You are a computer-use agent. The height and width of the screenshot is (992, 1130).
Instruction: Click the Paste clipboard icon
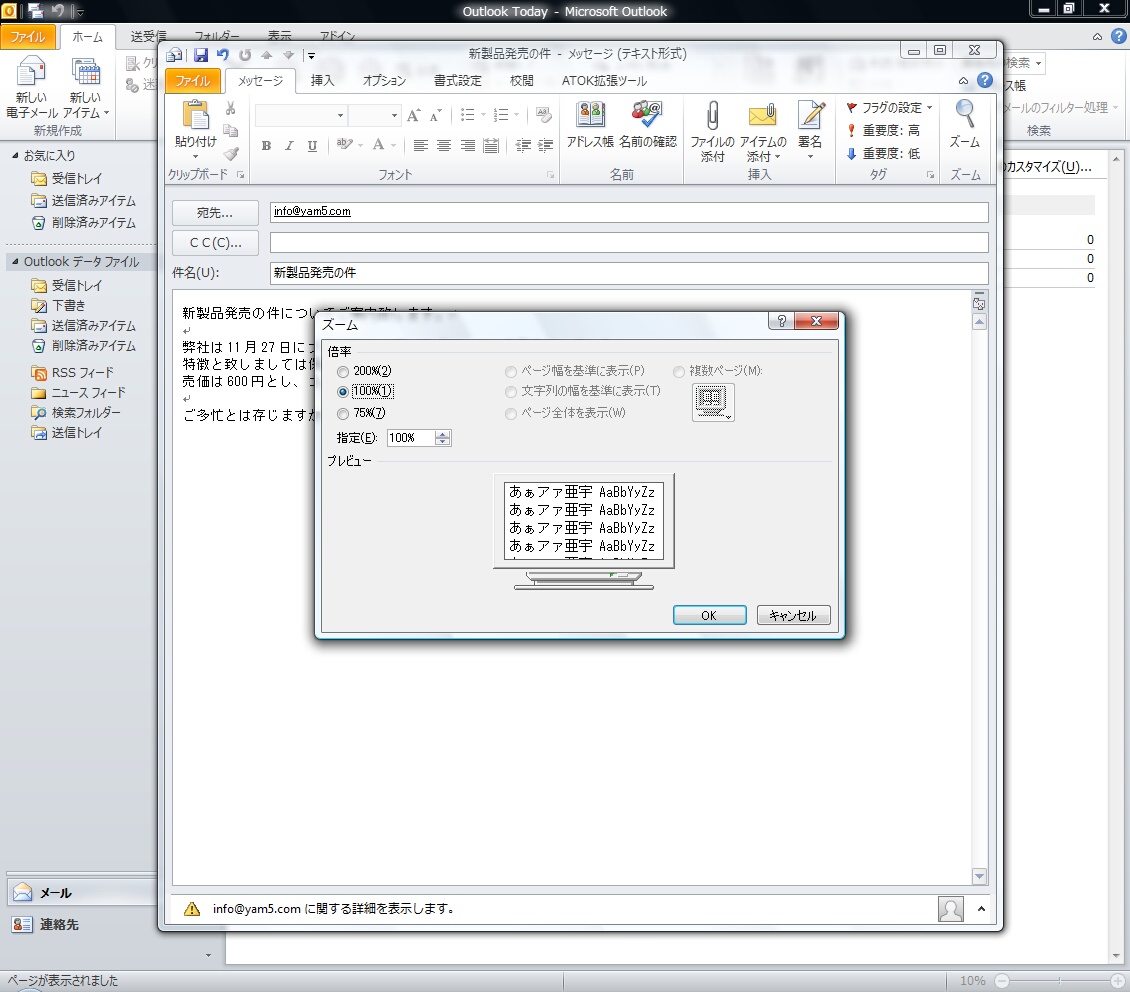point(195,115)
